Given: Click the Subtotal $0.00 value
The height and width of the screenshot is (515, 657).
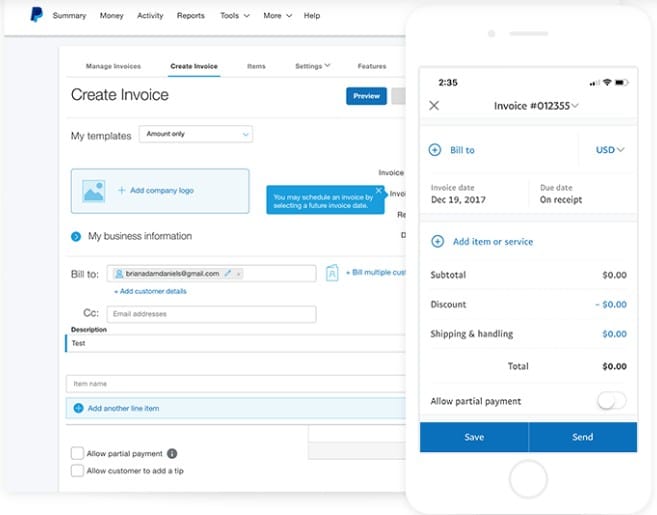Looking at the screenshot, I should pos(615,275).
